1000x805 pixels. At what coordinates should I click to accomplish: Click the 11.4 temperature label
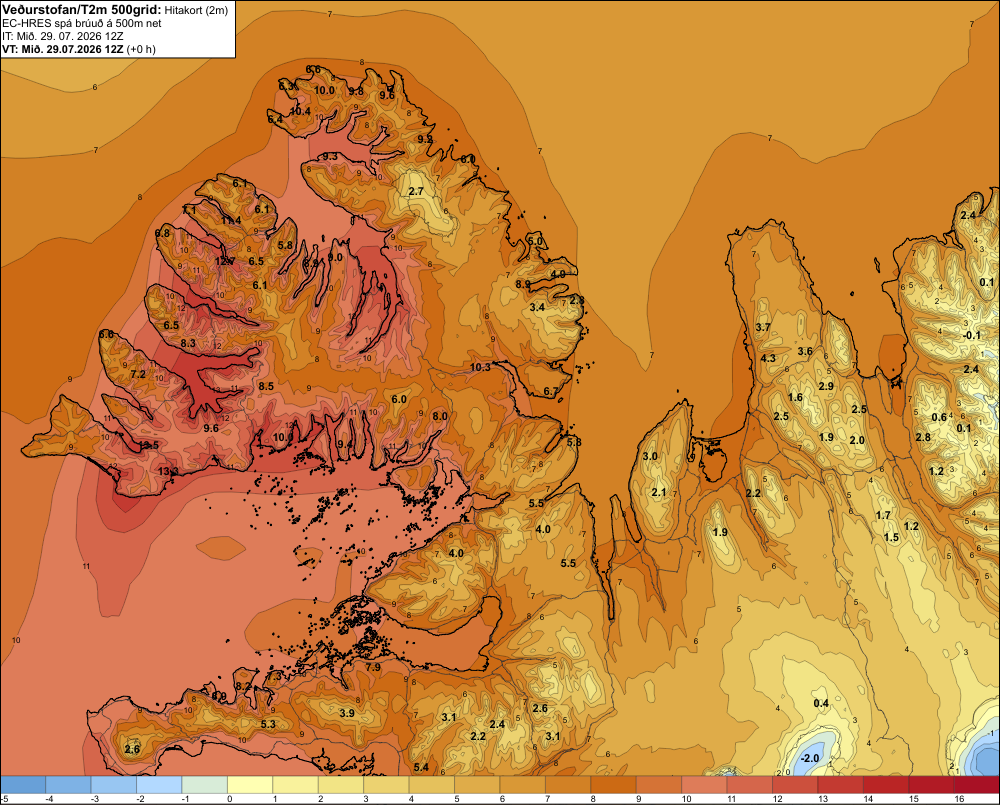(x=231, y=220)
